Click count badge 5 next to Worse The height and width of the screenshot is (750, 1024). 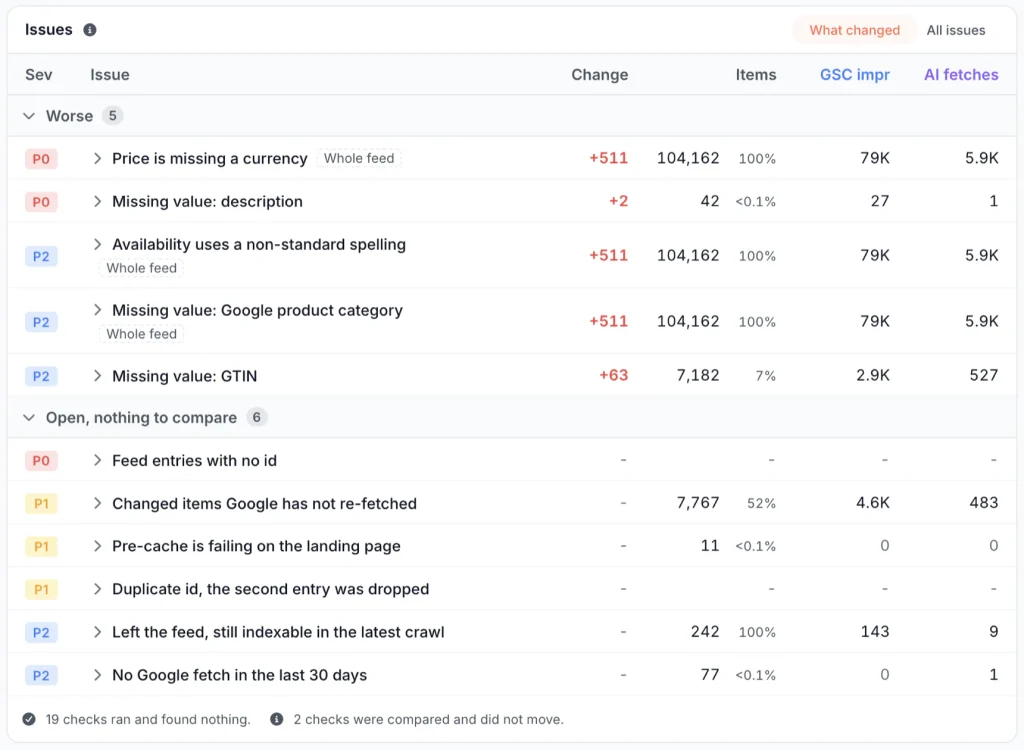(x=112, y=116)
